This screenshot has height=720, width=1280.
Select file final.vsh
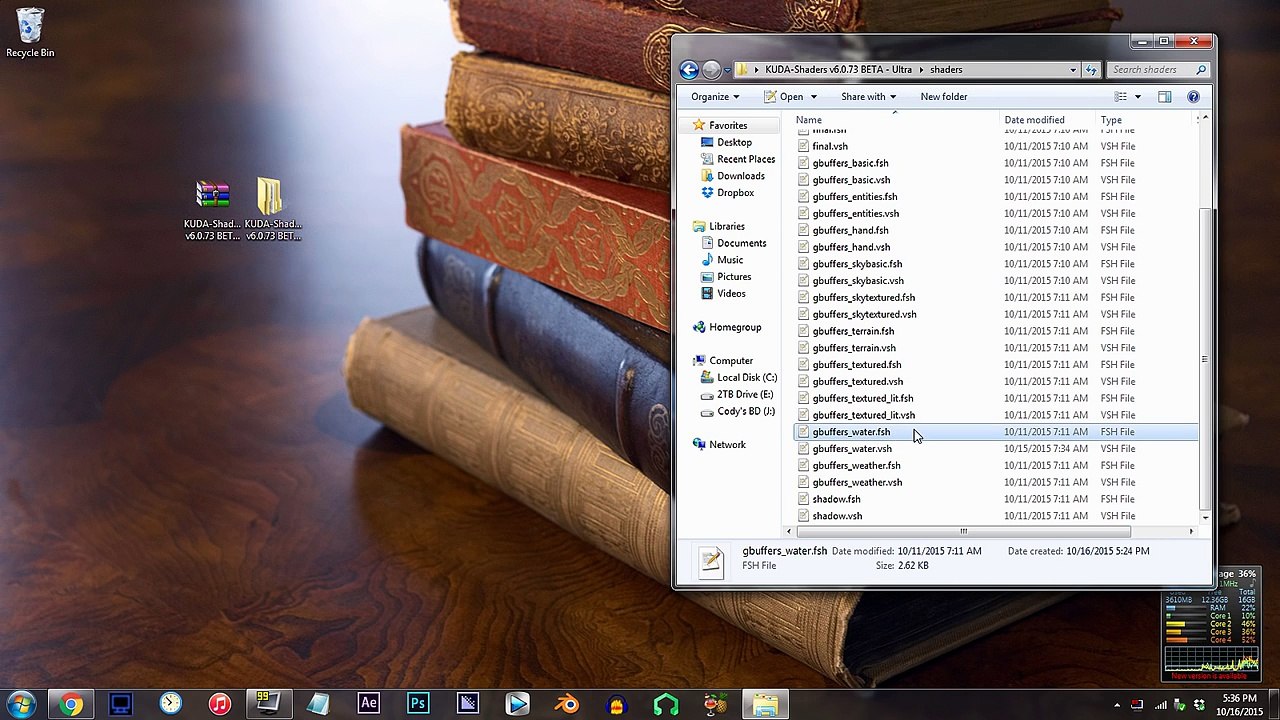tap(830, 147)
